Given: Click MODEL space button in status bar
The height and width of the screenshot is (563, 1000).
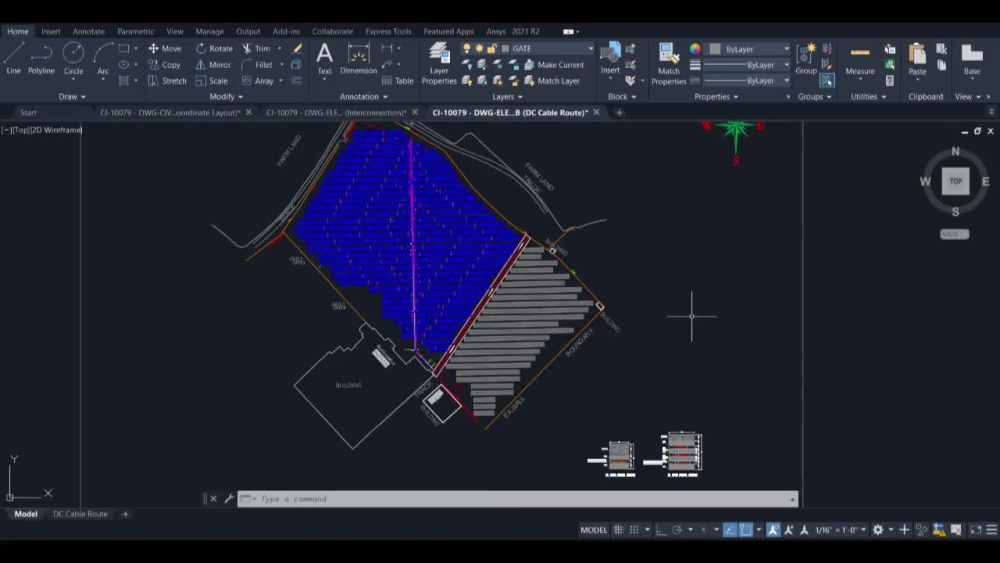Looking at the screenshot, I should coord(593,530).
